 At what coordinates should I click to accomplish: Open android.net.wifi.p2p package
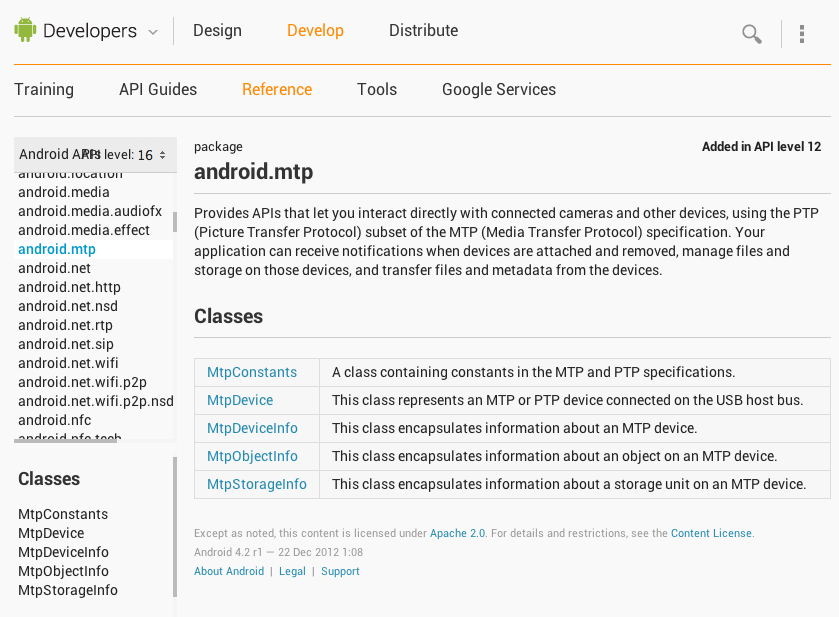coord(82,382)
